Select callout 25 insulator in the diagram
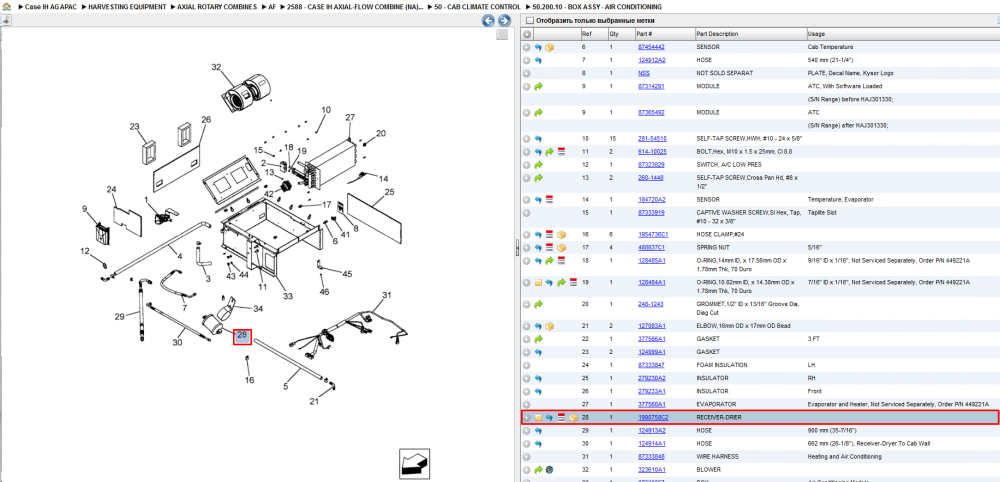The image size is (1000, 482). click(390, 191)
